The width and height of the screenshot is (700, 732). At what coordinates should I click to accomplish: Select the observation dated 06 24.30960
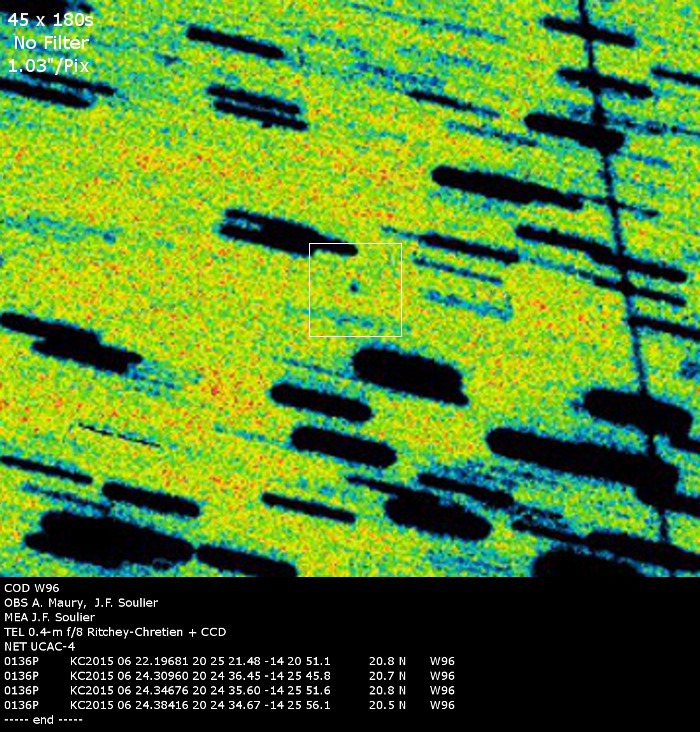click(x=127, y=676)
